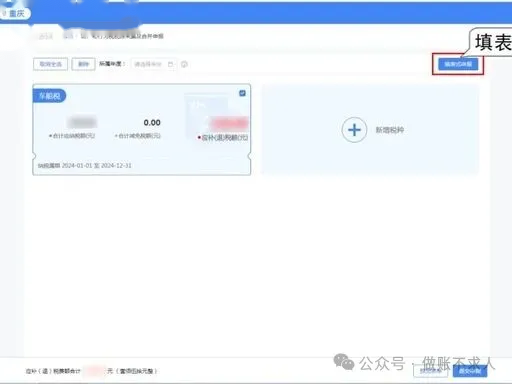Select the 车船税 tag label
The height and width of the screenshot is (384, 512).
coord(49,96)
